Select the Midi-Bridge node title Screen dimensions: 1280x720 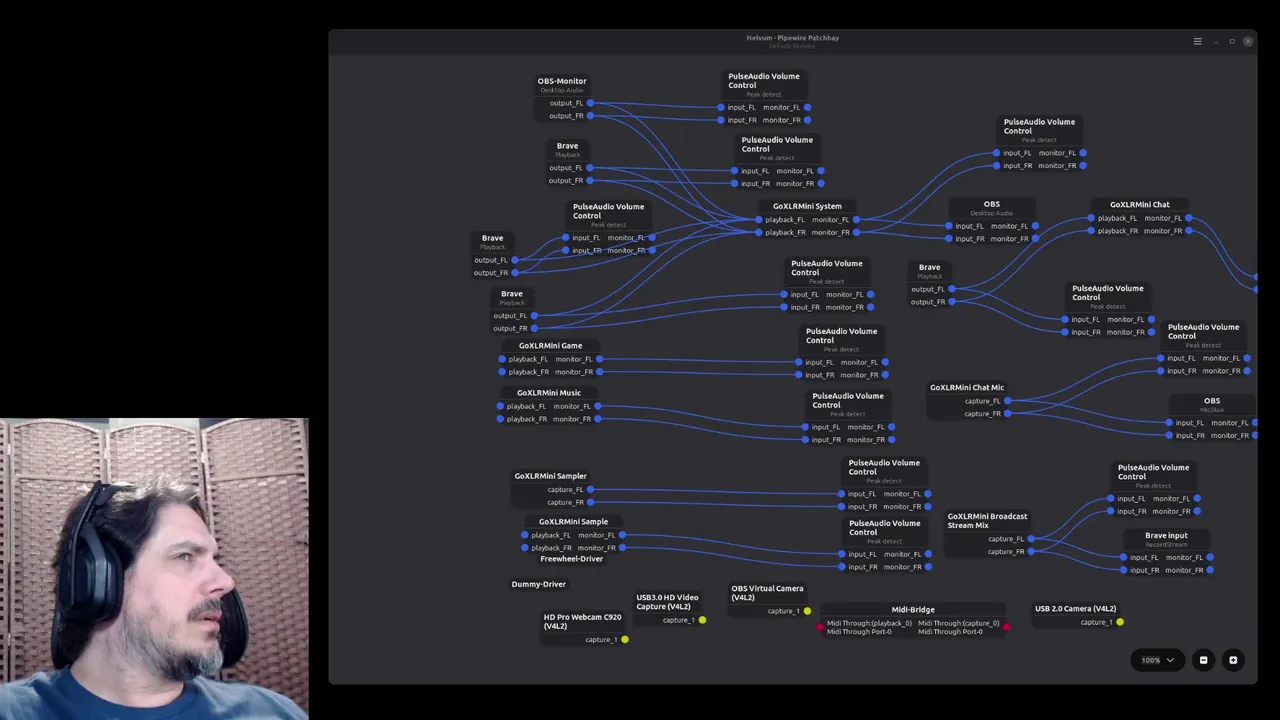click(x=913, y=609)
